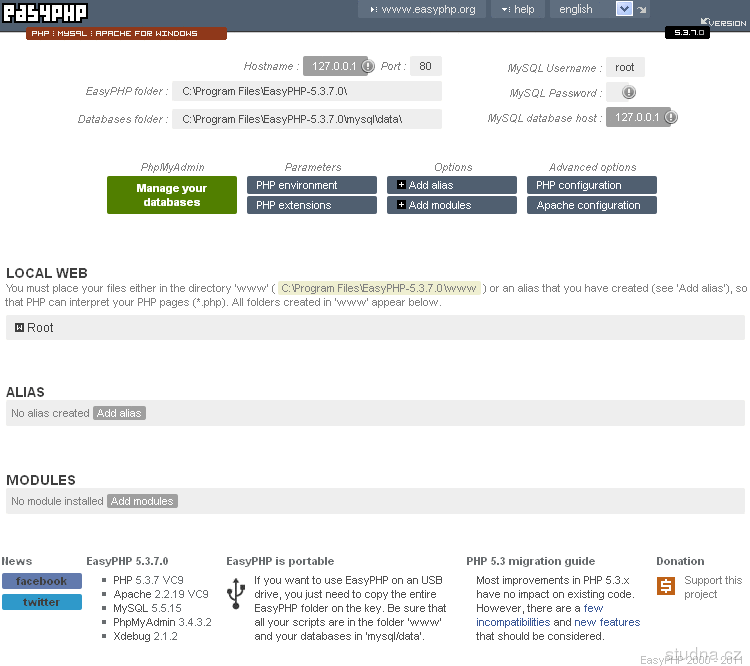Click Manage your databases button

[x=172, y=195]
